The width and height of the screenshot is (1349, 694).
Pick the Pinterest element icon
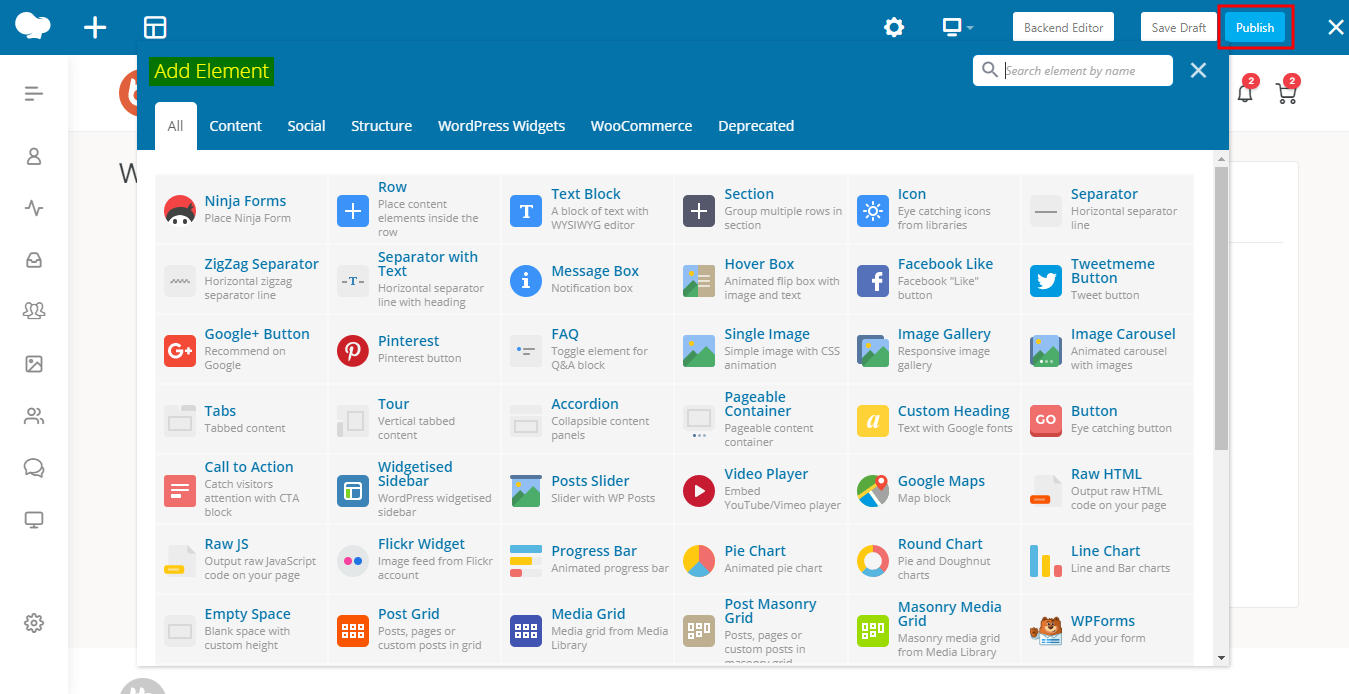353,350
